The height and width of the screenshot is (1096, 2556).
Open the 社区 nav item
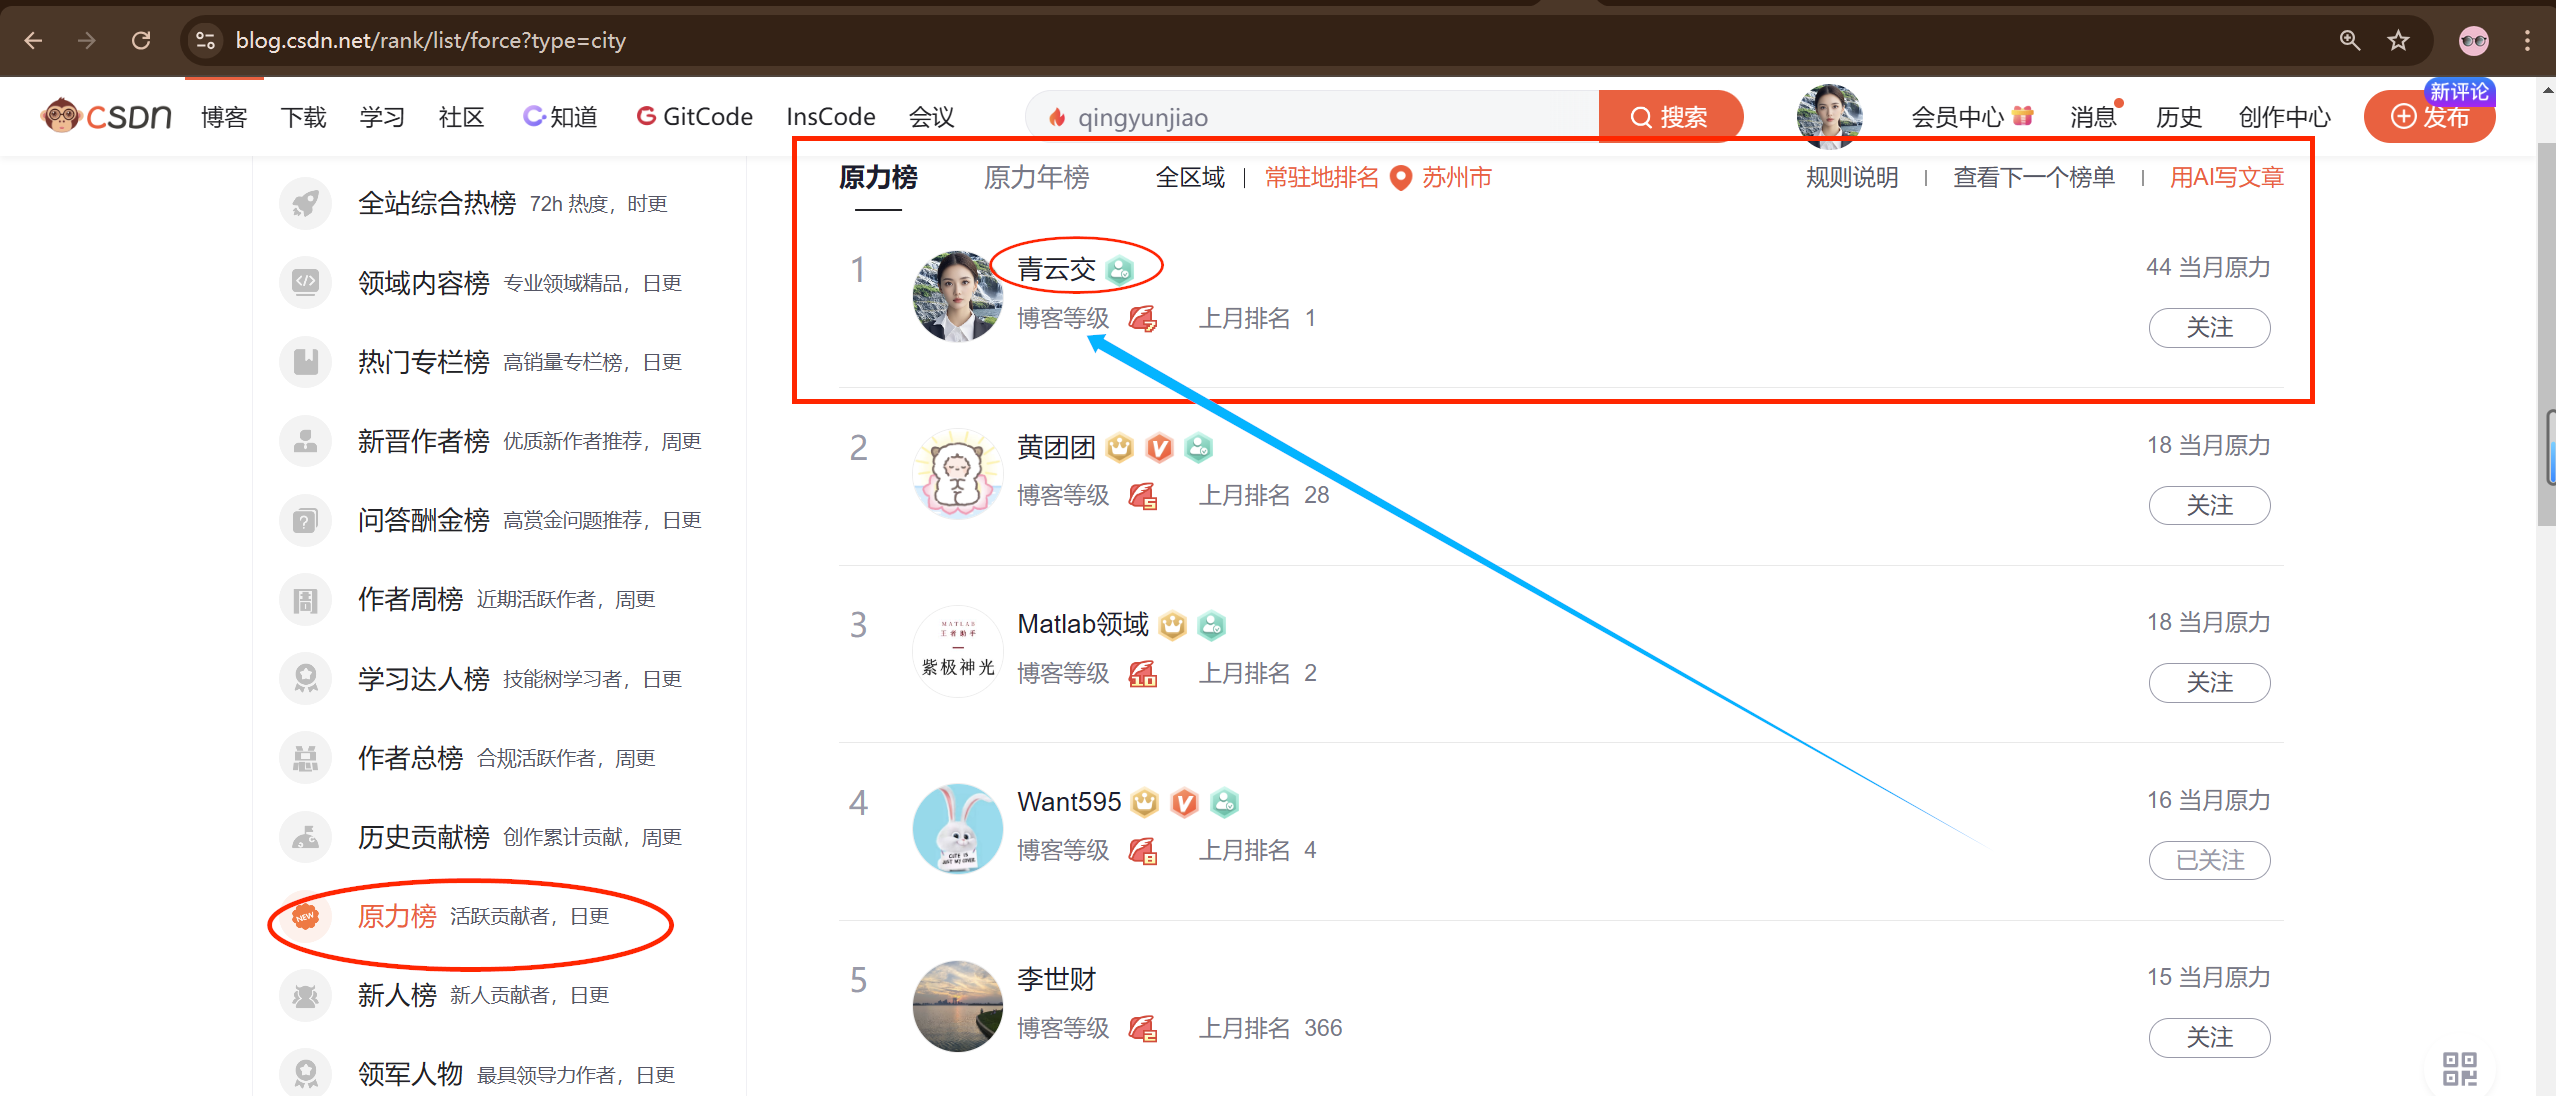[461, 117]
